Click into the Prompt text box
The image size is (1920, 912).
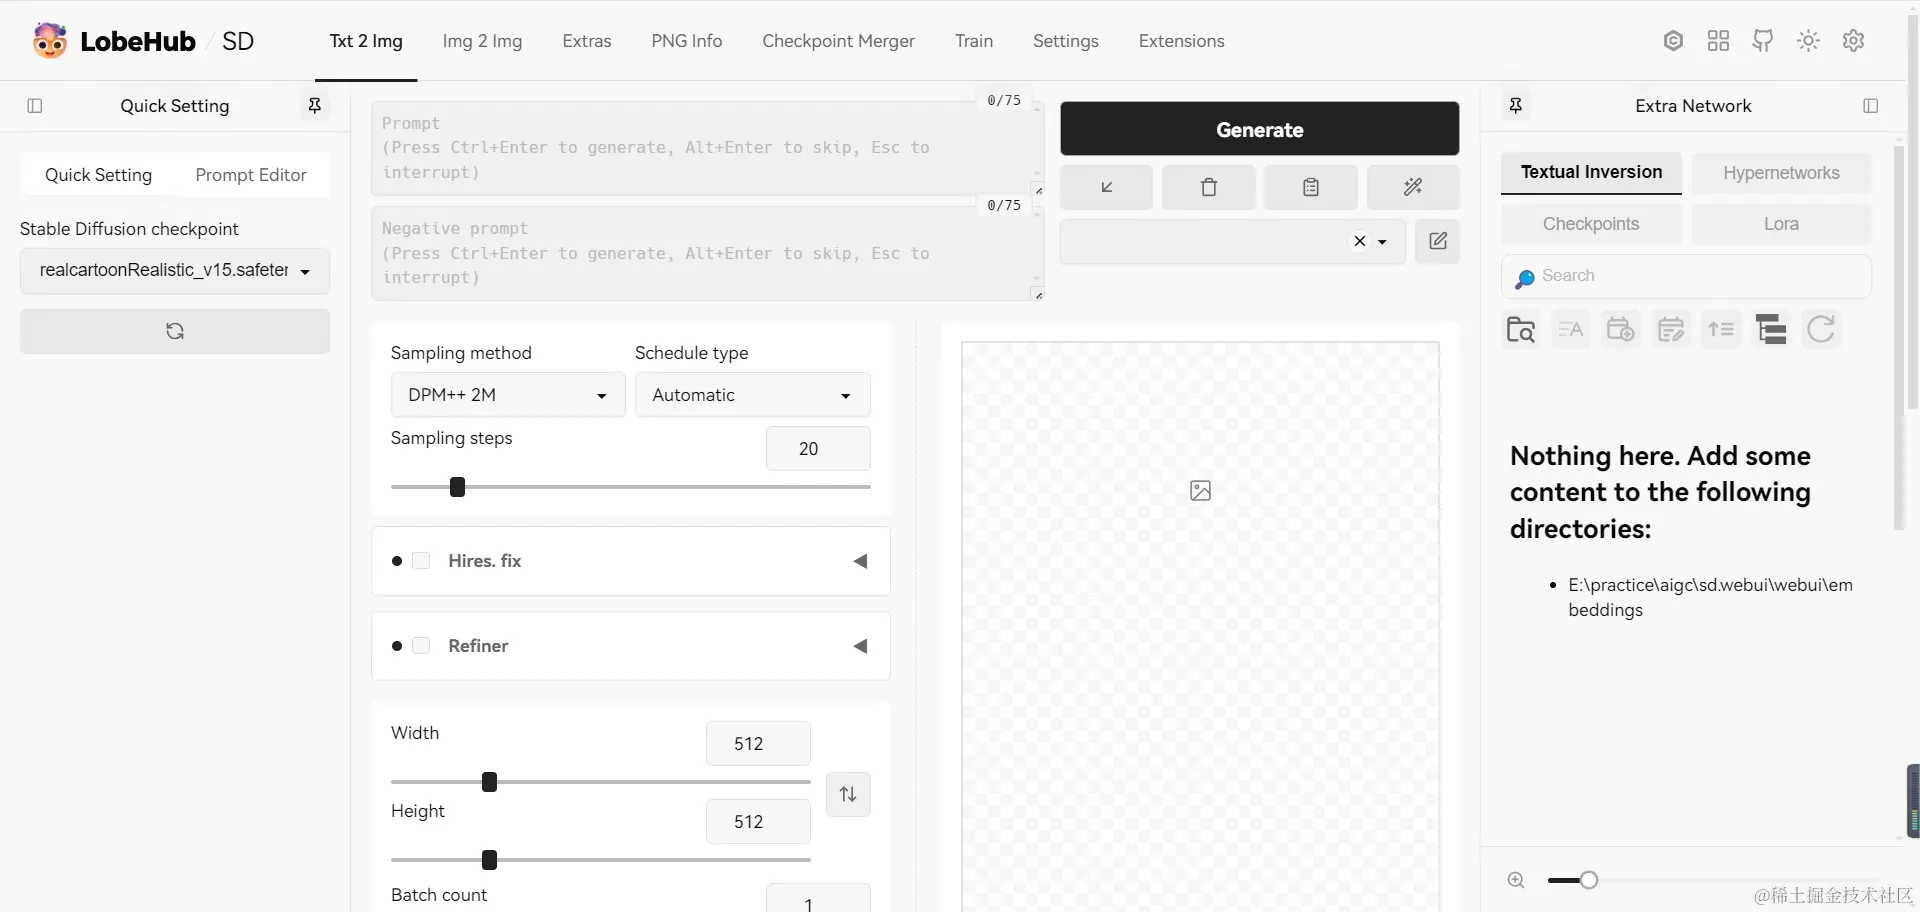707,148
